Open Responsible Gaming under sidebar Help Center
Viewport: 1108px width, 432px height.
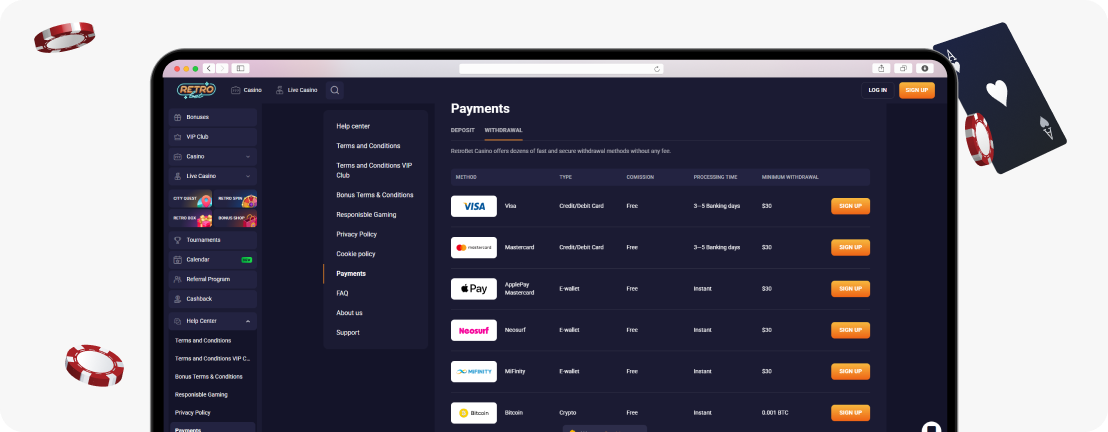click(x=201, y=395)
